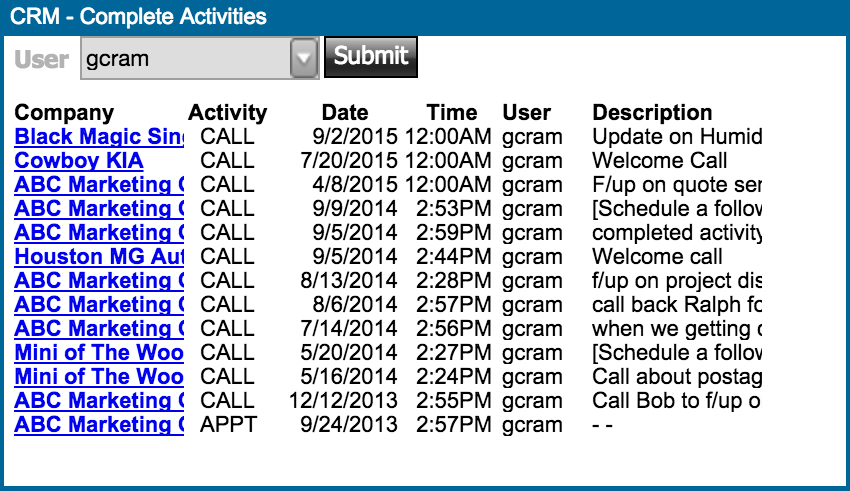Viewport: 850px width, 491px height.
Task: Open ABC Marketing link dated 12/12/2013
Action: click(99, 401)
